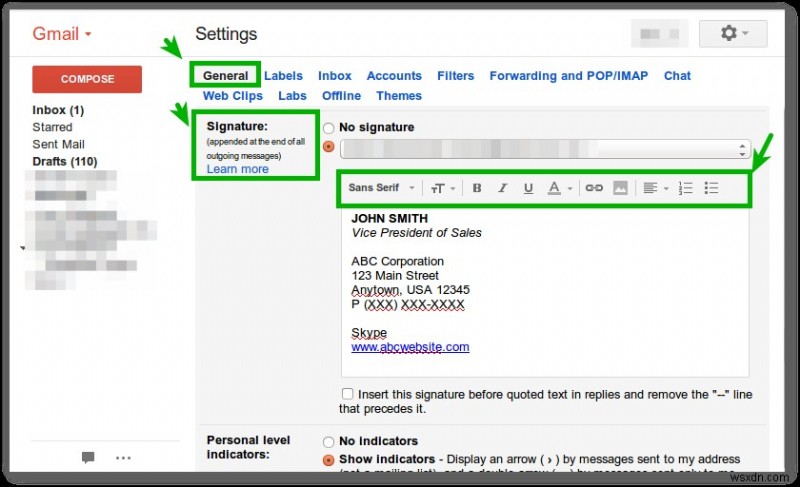Open the Starred folder
This screenshot has width=800, height=487.
click(x=52, y=127)
